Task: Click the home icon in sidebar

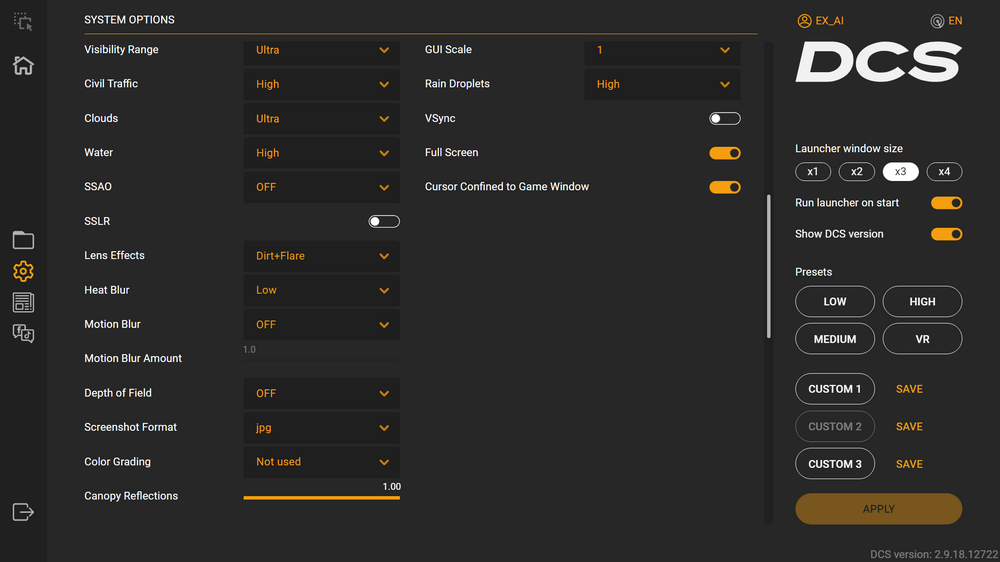Action: 23,66
